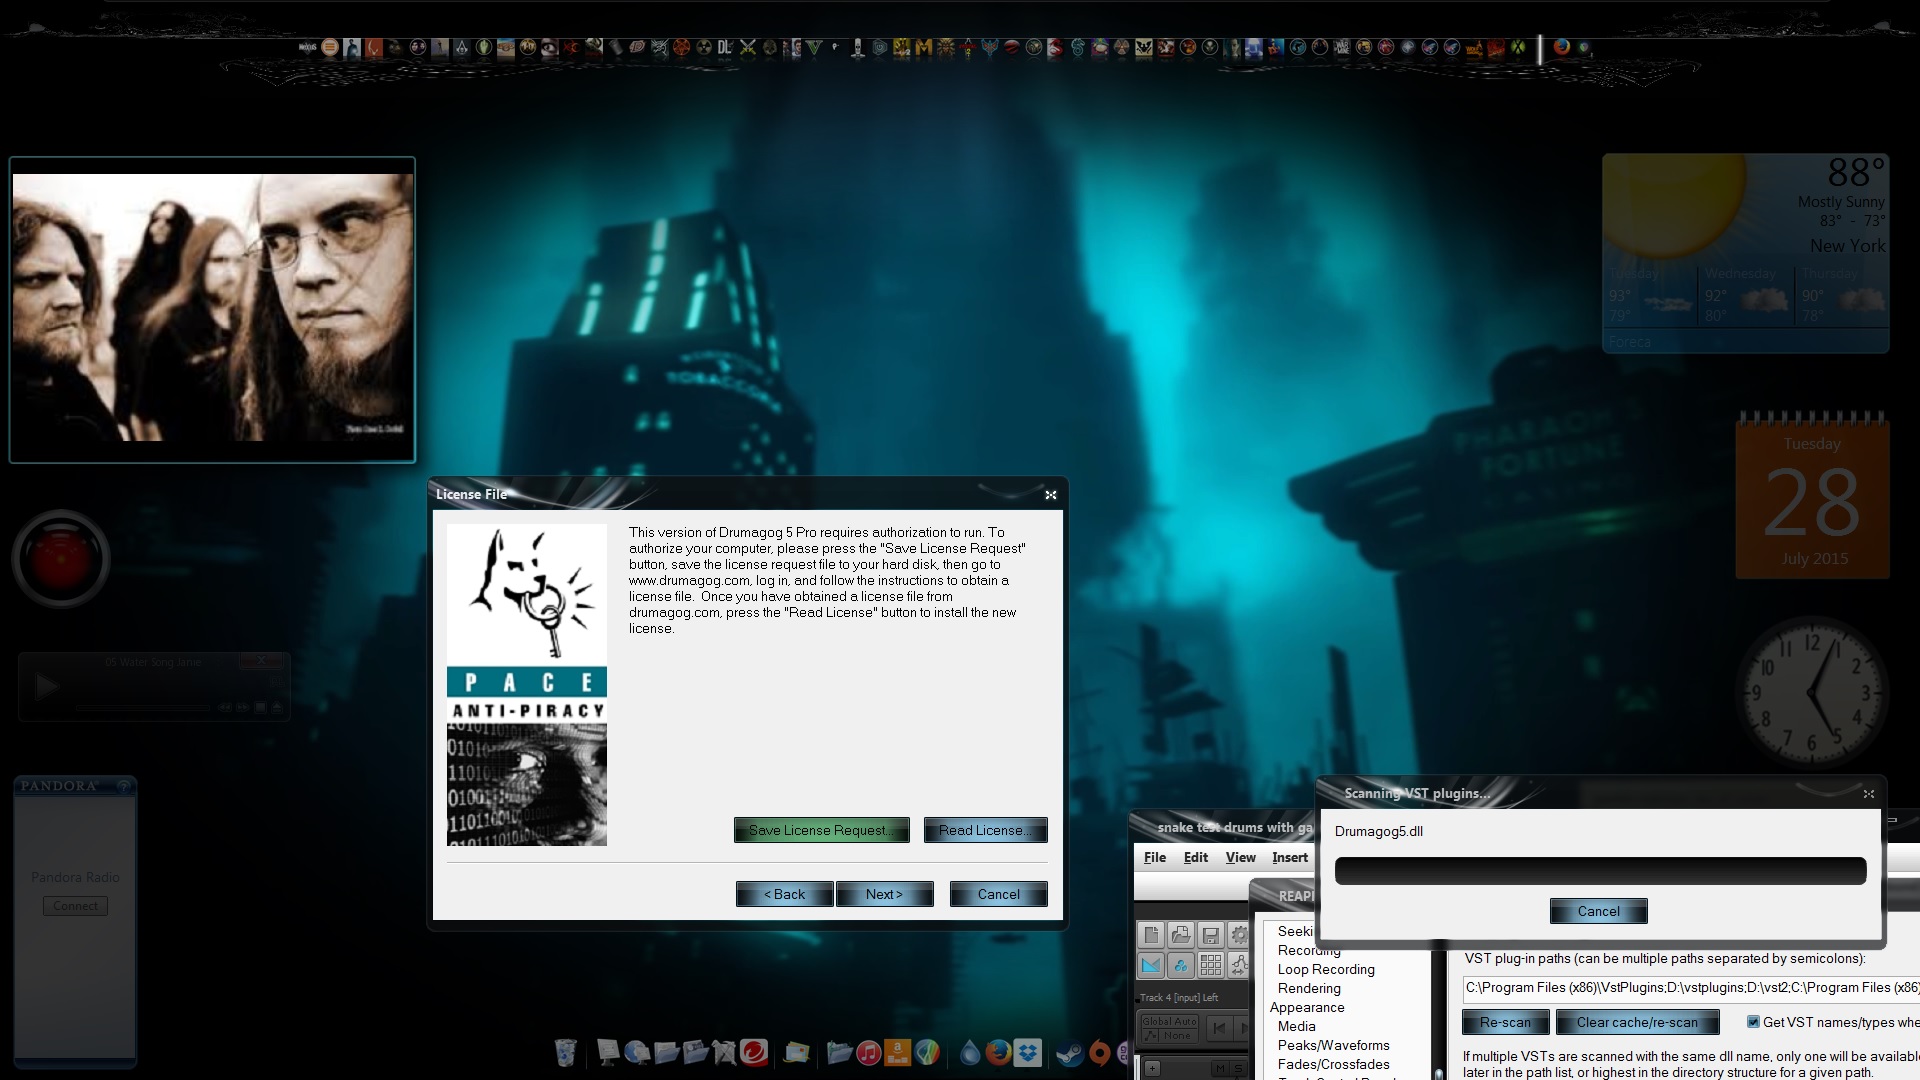Click the band photo thumbnail widget
This screenshot has height=1080, width=1920.
[x=212, y=309]
